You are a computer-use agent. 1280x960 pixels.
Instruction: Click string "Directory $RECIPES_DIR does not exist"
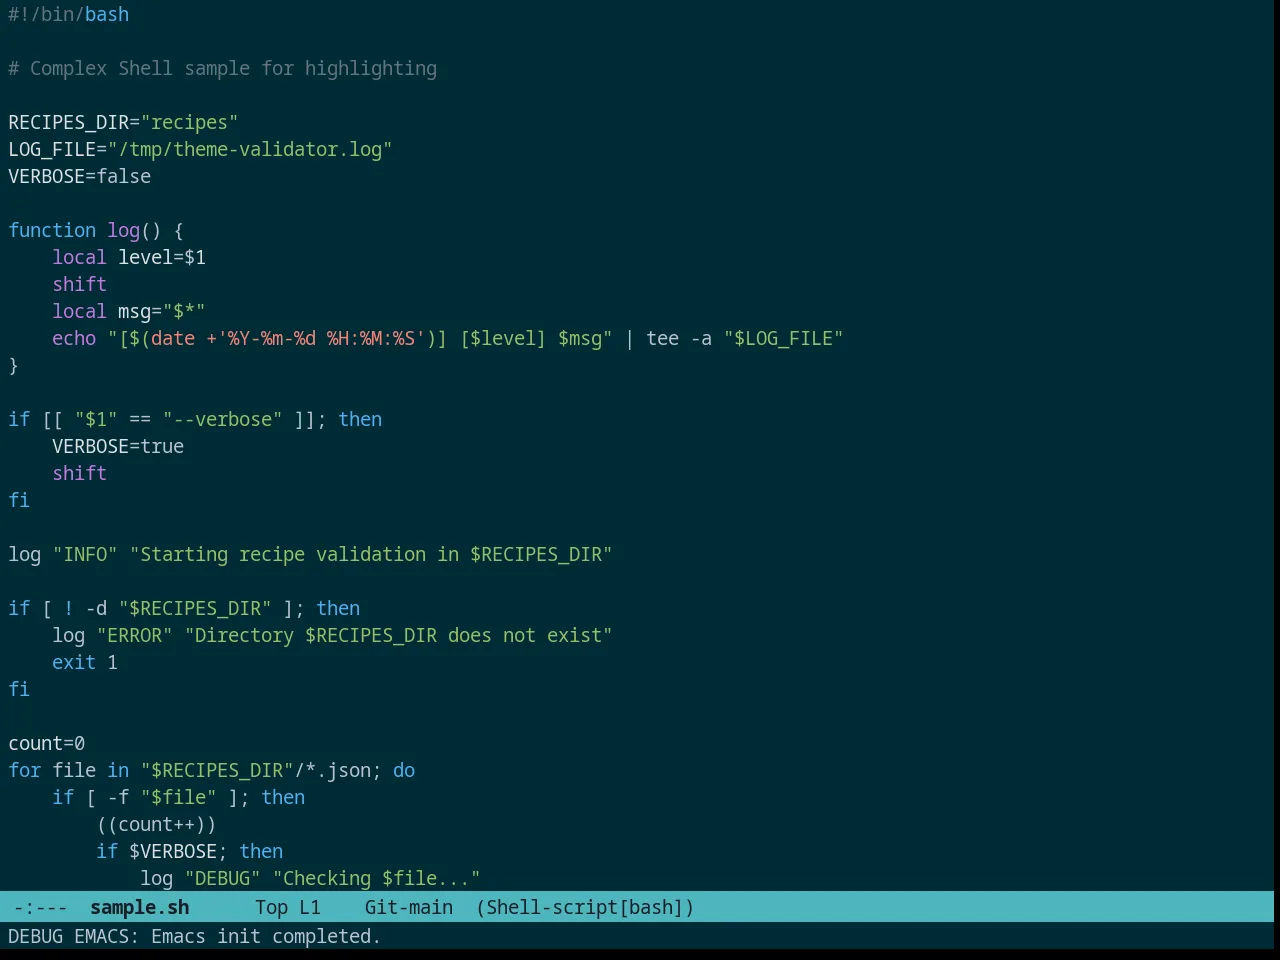pos(398,635)
